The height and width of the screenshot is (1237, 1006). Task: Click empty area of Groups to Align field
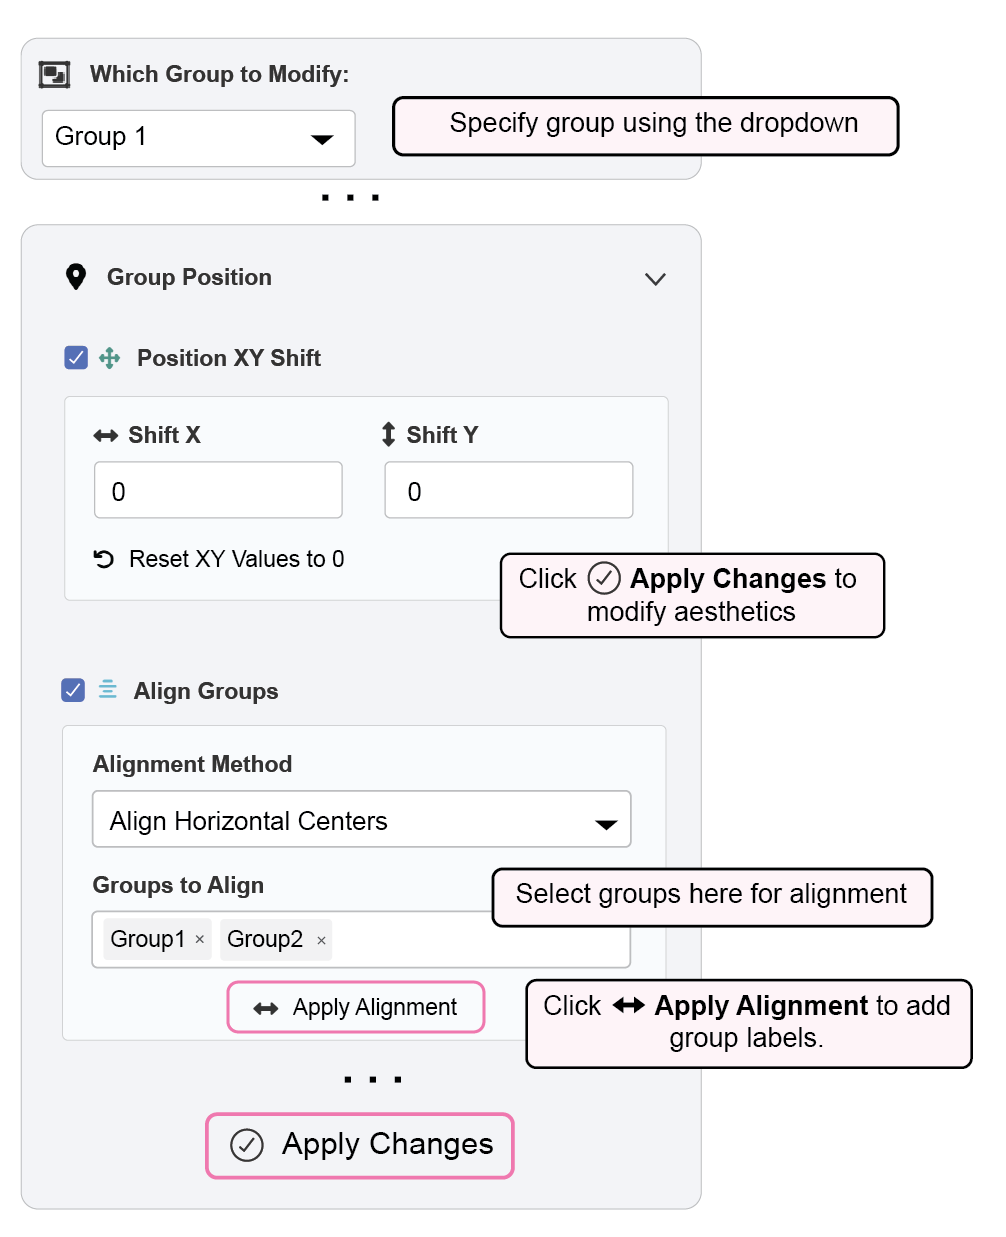point(410,941)
